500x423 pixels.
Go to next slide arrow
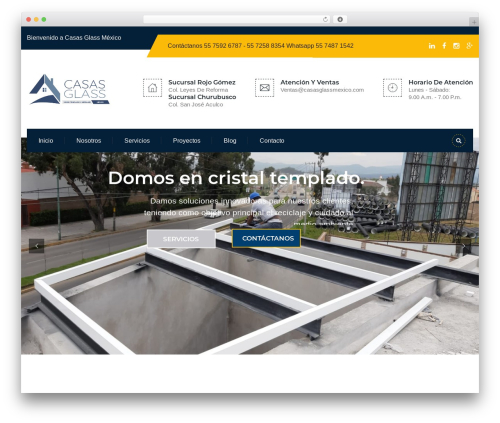[x=463, y=246]
